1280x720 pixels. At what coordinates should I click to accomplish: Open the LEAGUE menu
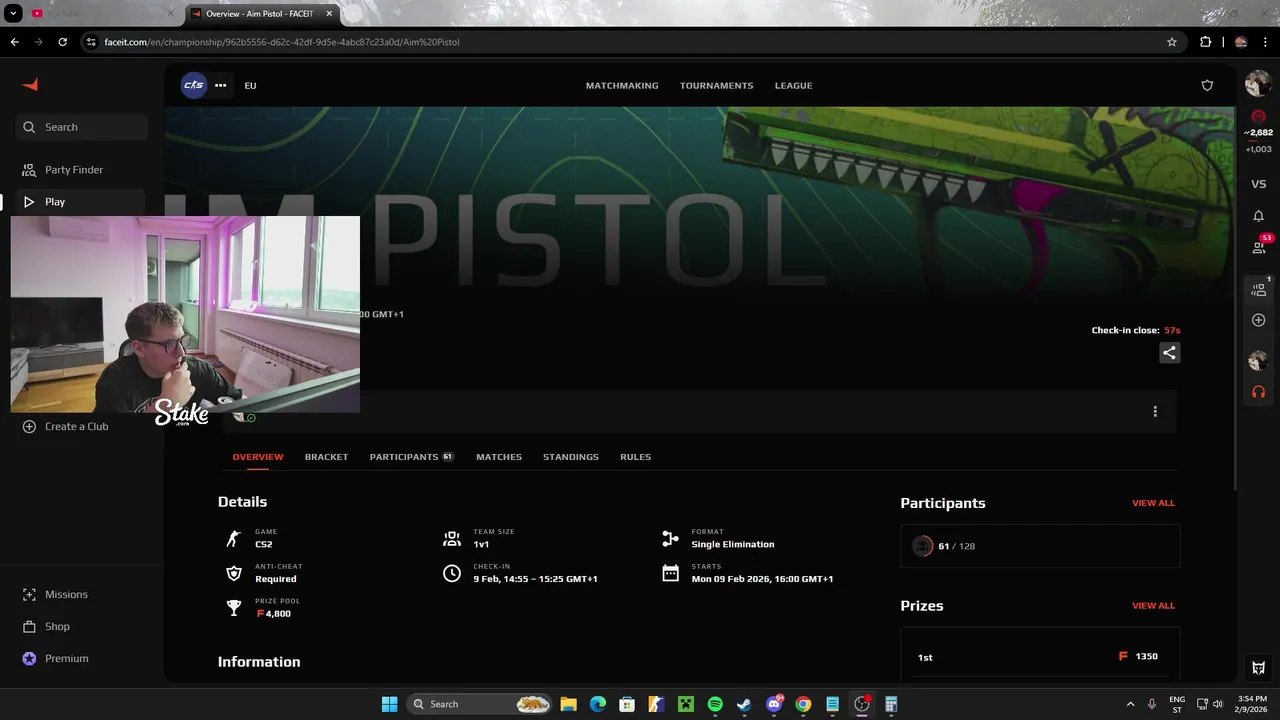pyautogui.click(x=793, y=85)
